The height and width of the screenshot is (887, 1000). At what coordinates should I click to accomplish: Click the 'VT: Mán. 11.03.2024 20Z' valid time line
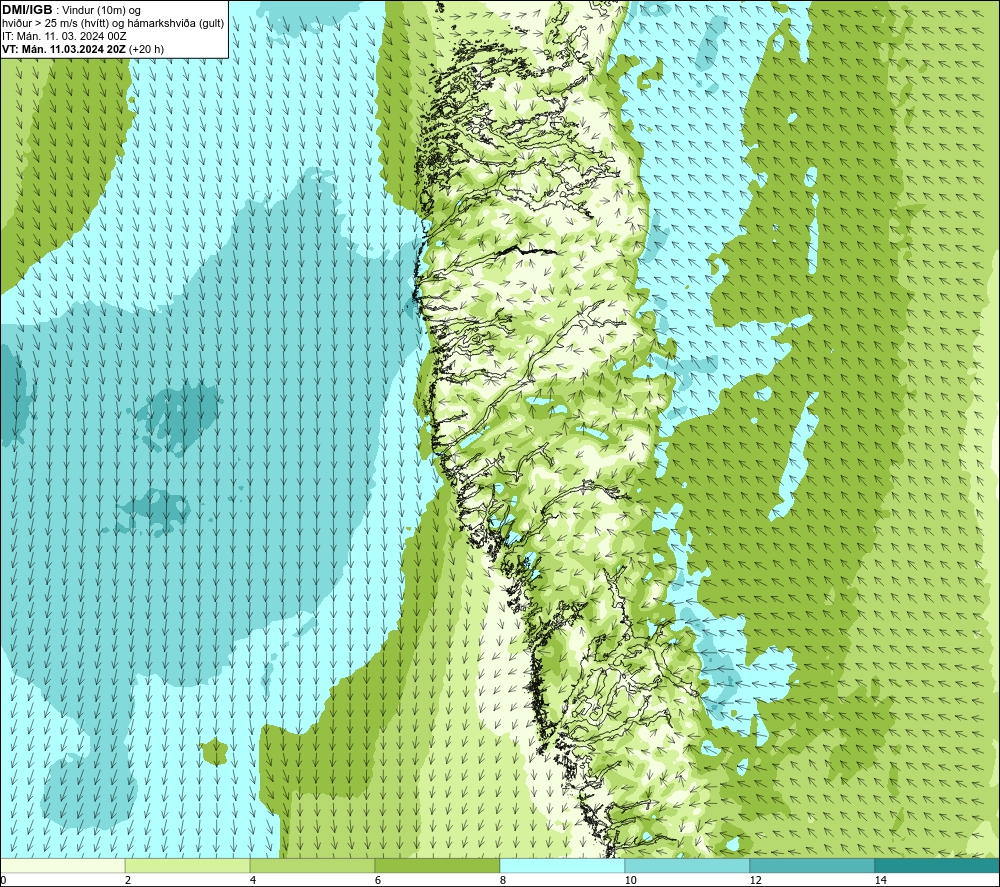point(64,49)
